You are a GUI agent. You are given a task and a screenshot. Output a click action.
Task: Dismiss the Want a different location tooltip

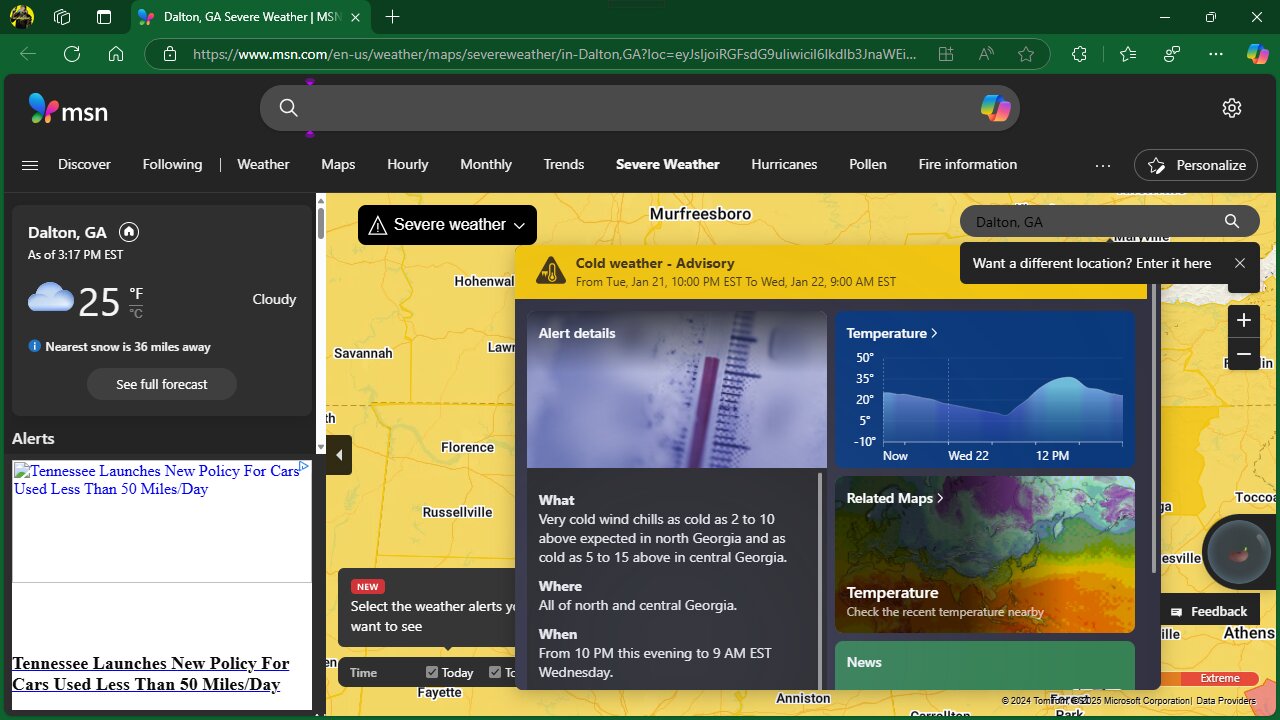(1240, 263)
